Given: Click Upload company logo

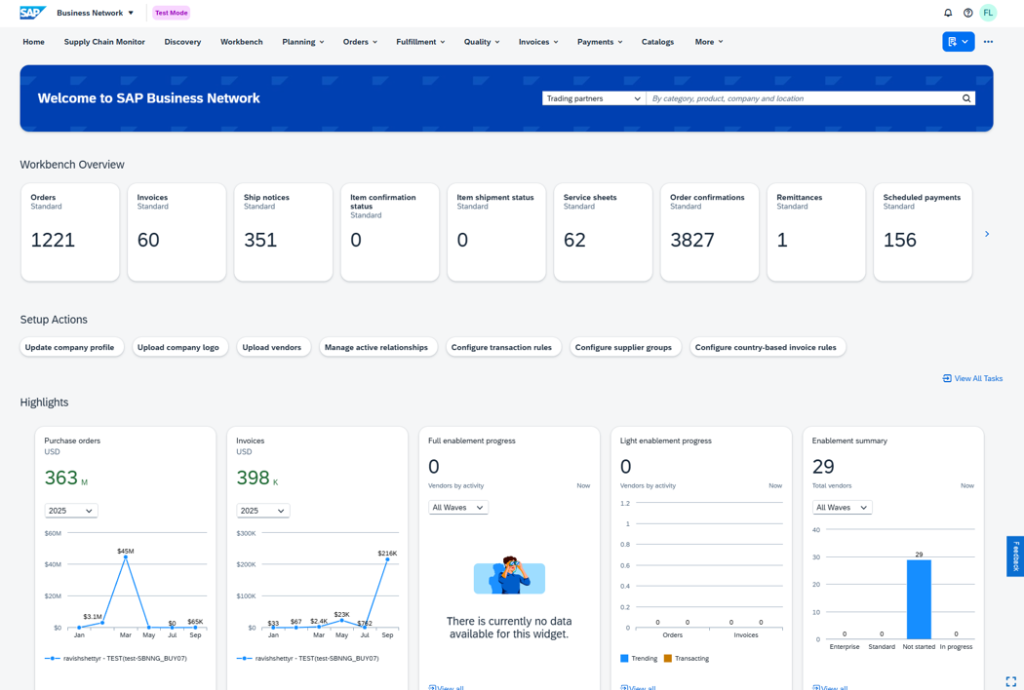Looking at the screenshot, I should [178, 347].
